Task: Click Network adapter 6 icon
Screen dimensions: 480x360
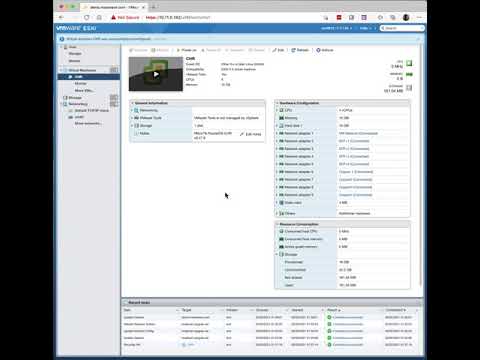Action: (281, 172)
